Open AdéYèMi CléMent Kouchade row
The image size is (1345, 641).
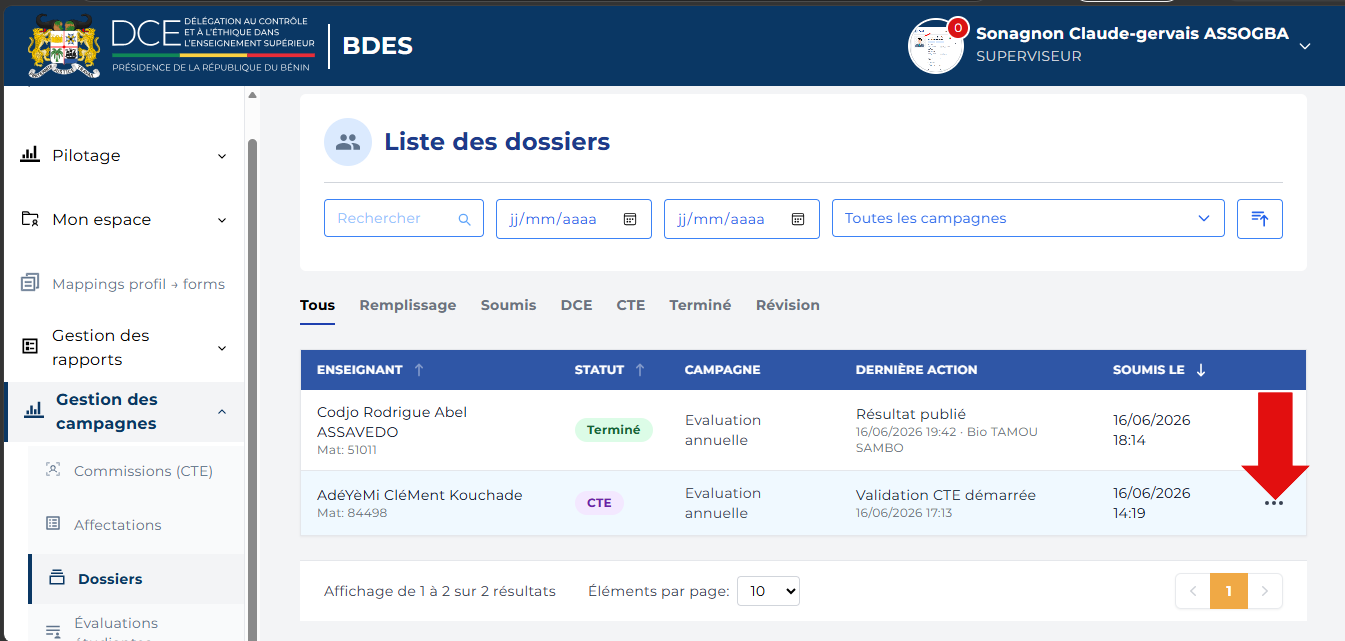pyautogui.click(x=803, y=503)
